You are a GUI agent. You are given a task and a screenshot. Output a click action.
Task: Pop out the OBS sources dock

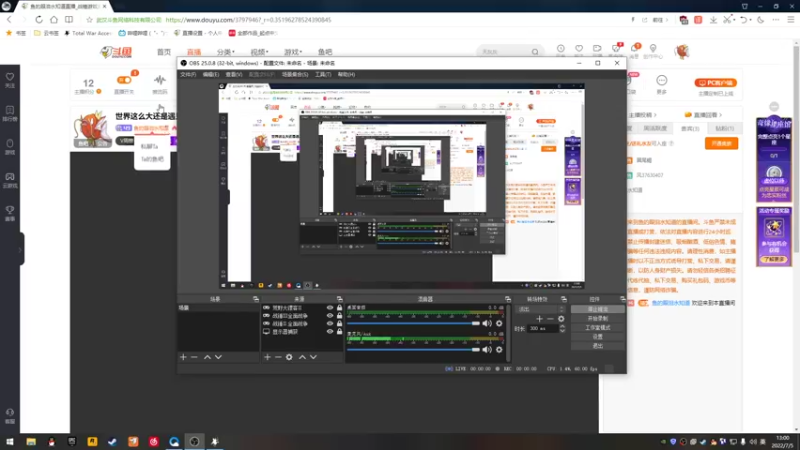coord(339,299)
